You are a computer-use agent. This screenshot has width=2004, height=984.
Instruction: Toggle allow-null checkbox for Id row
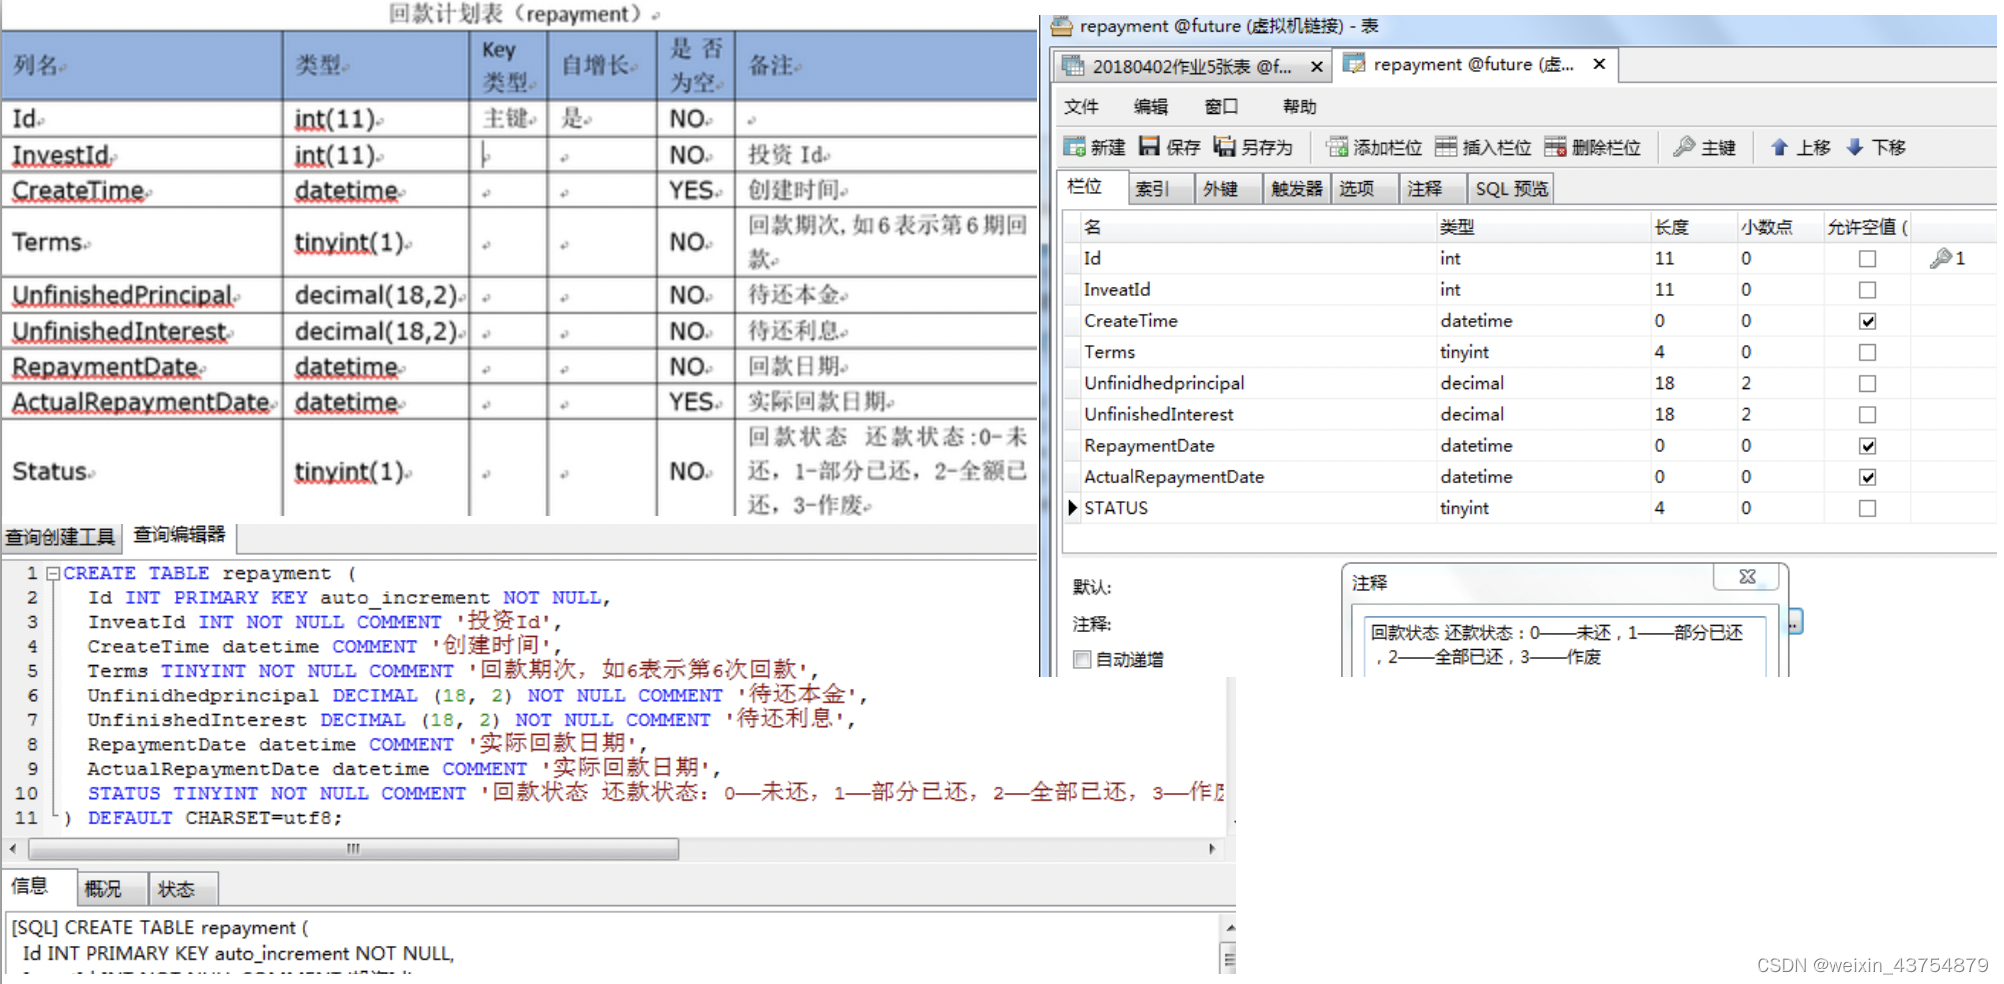click(x=1867, y=259)
